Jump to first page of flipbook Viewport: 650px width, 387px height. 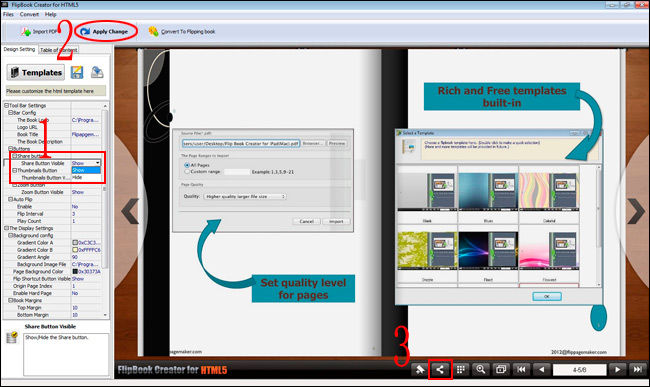pyautogui.click(x=521, y=370)
